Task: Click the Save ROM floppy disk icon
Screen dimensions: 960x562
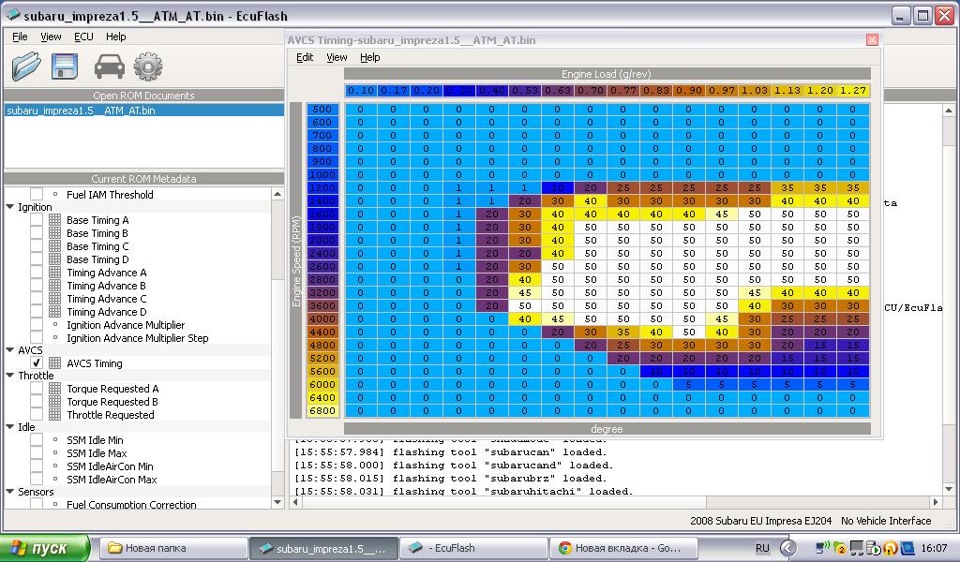Action: [65, 66]
